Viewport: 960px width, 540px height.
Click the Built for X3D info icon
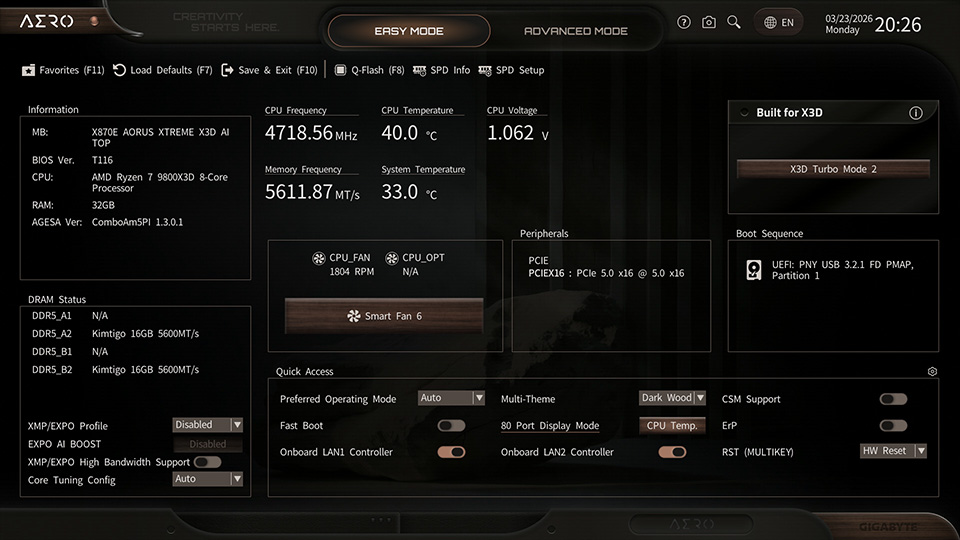(915, 113)
